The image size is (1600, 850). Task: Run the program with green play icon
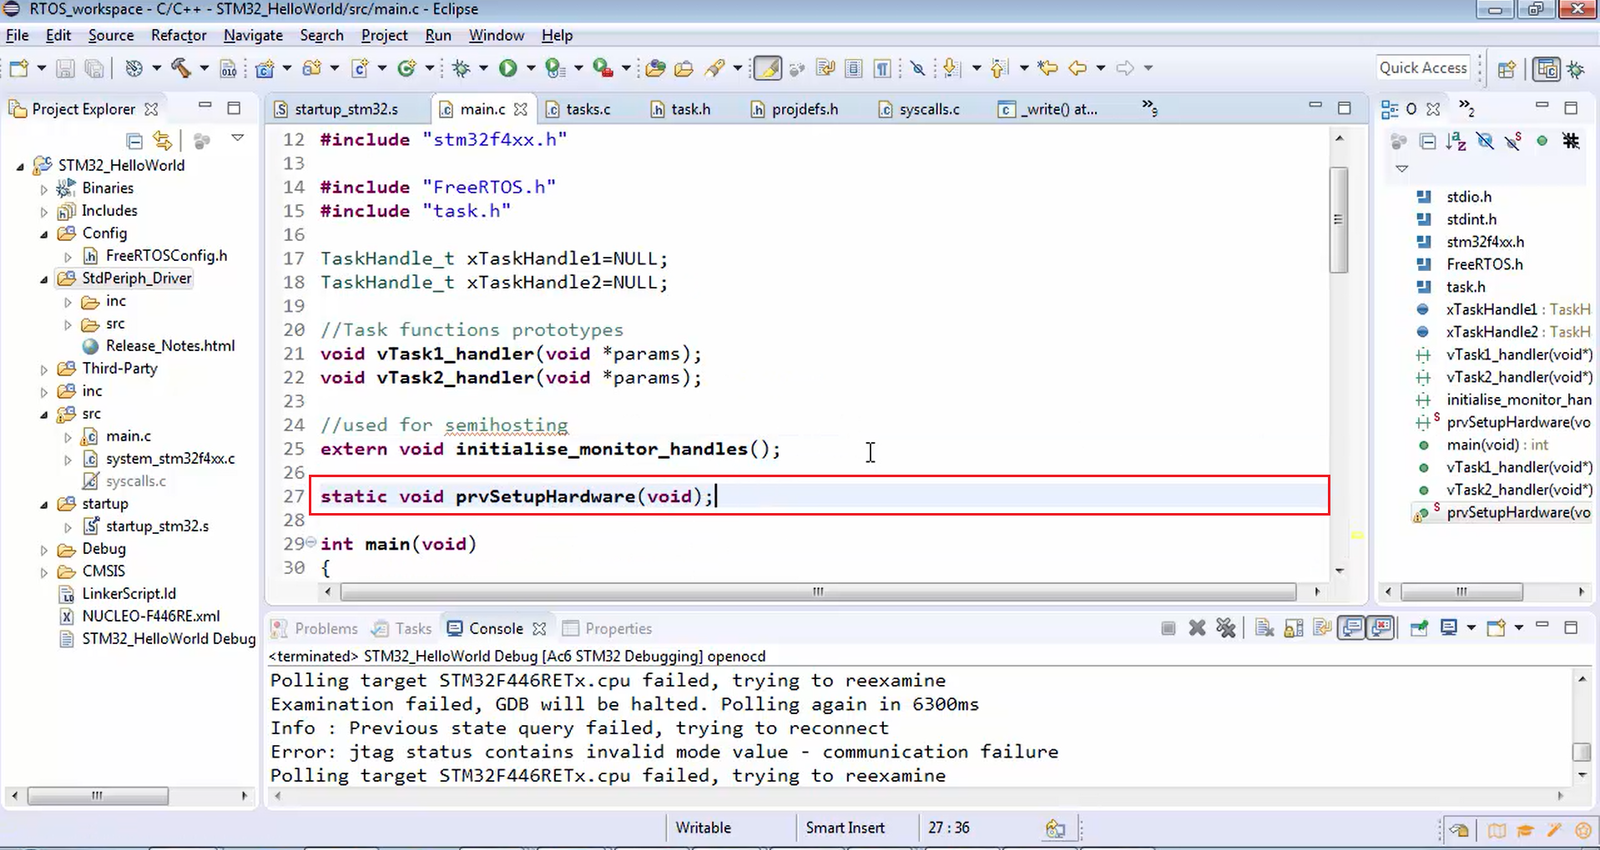[x=508, y=68]
